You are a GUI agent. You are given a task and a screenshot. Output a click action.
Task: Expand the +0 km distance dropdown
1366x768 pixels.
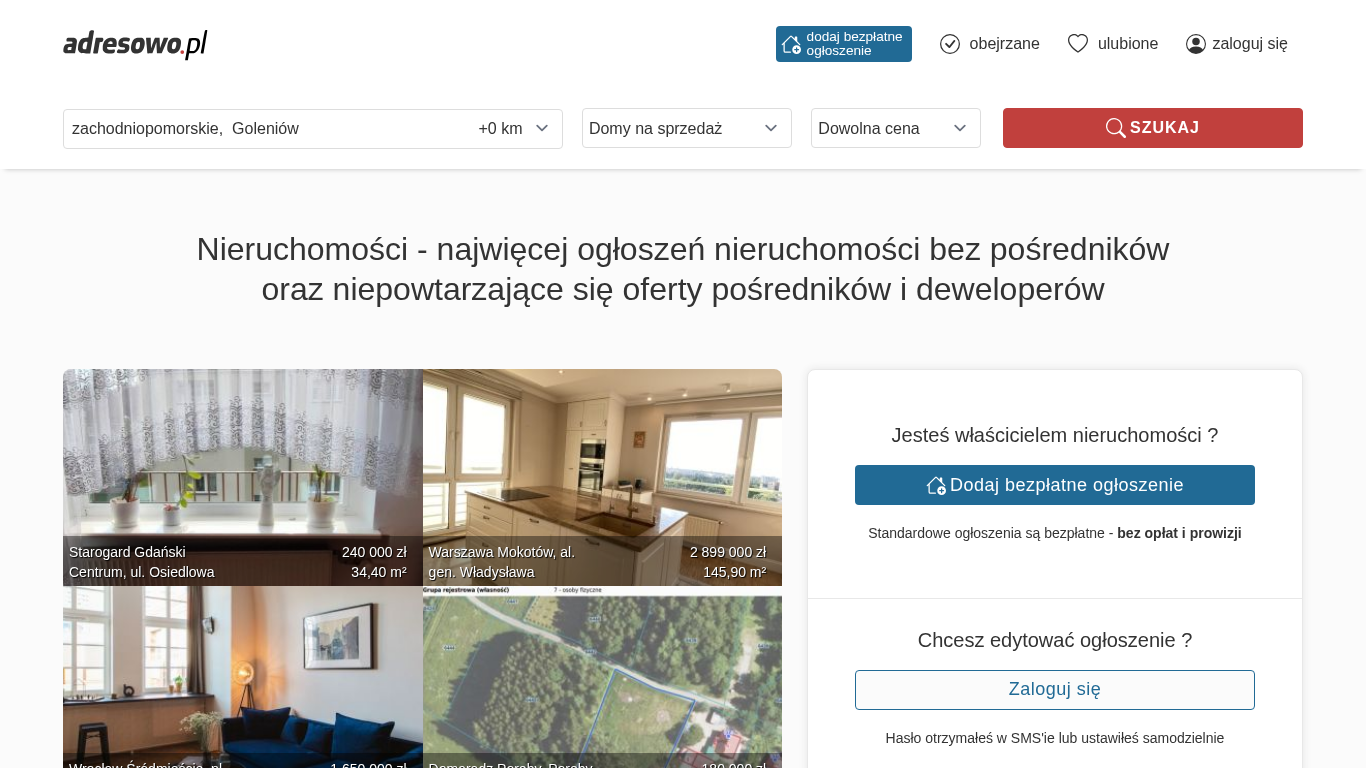(x=514, y=128)
